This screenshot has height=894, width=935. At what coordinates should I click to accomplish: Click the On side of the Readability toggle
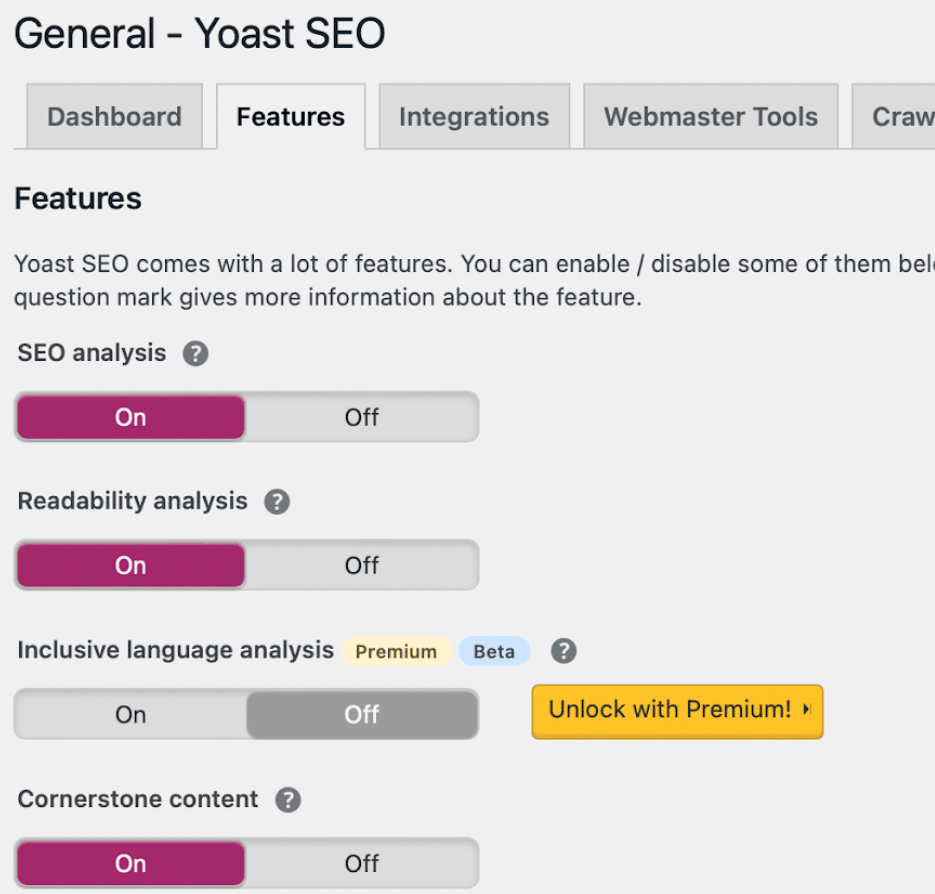(x=129, y=565)
